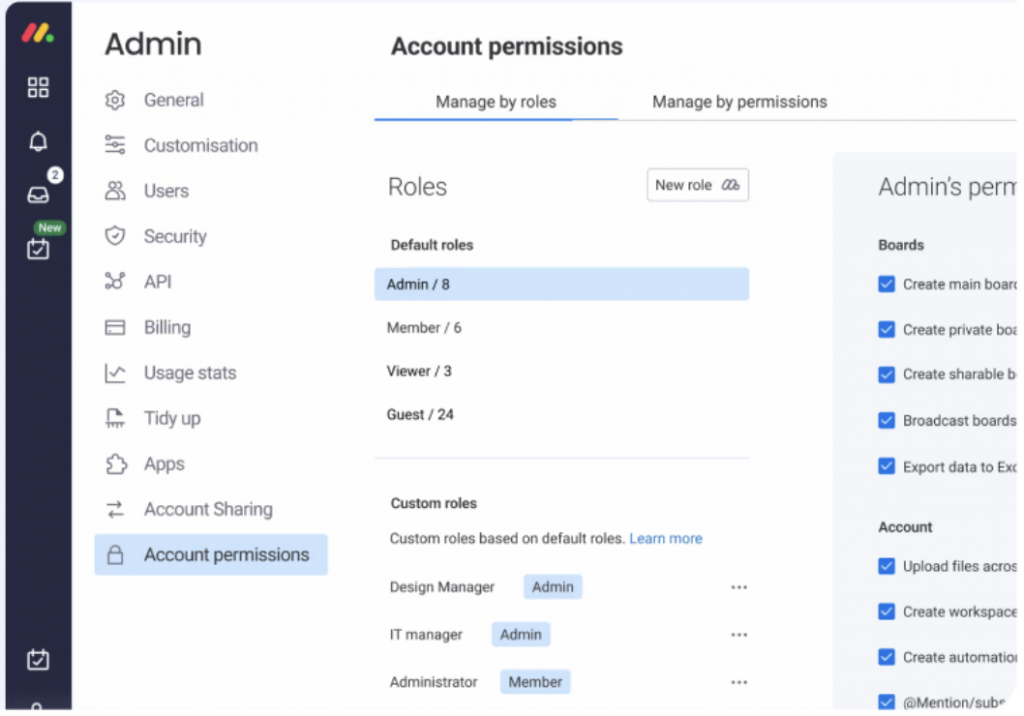
Task: Open the notifications bell
Action: click(x=38, y=142)
